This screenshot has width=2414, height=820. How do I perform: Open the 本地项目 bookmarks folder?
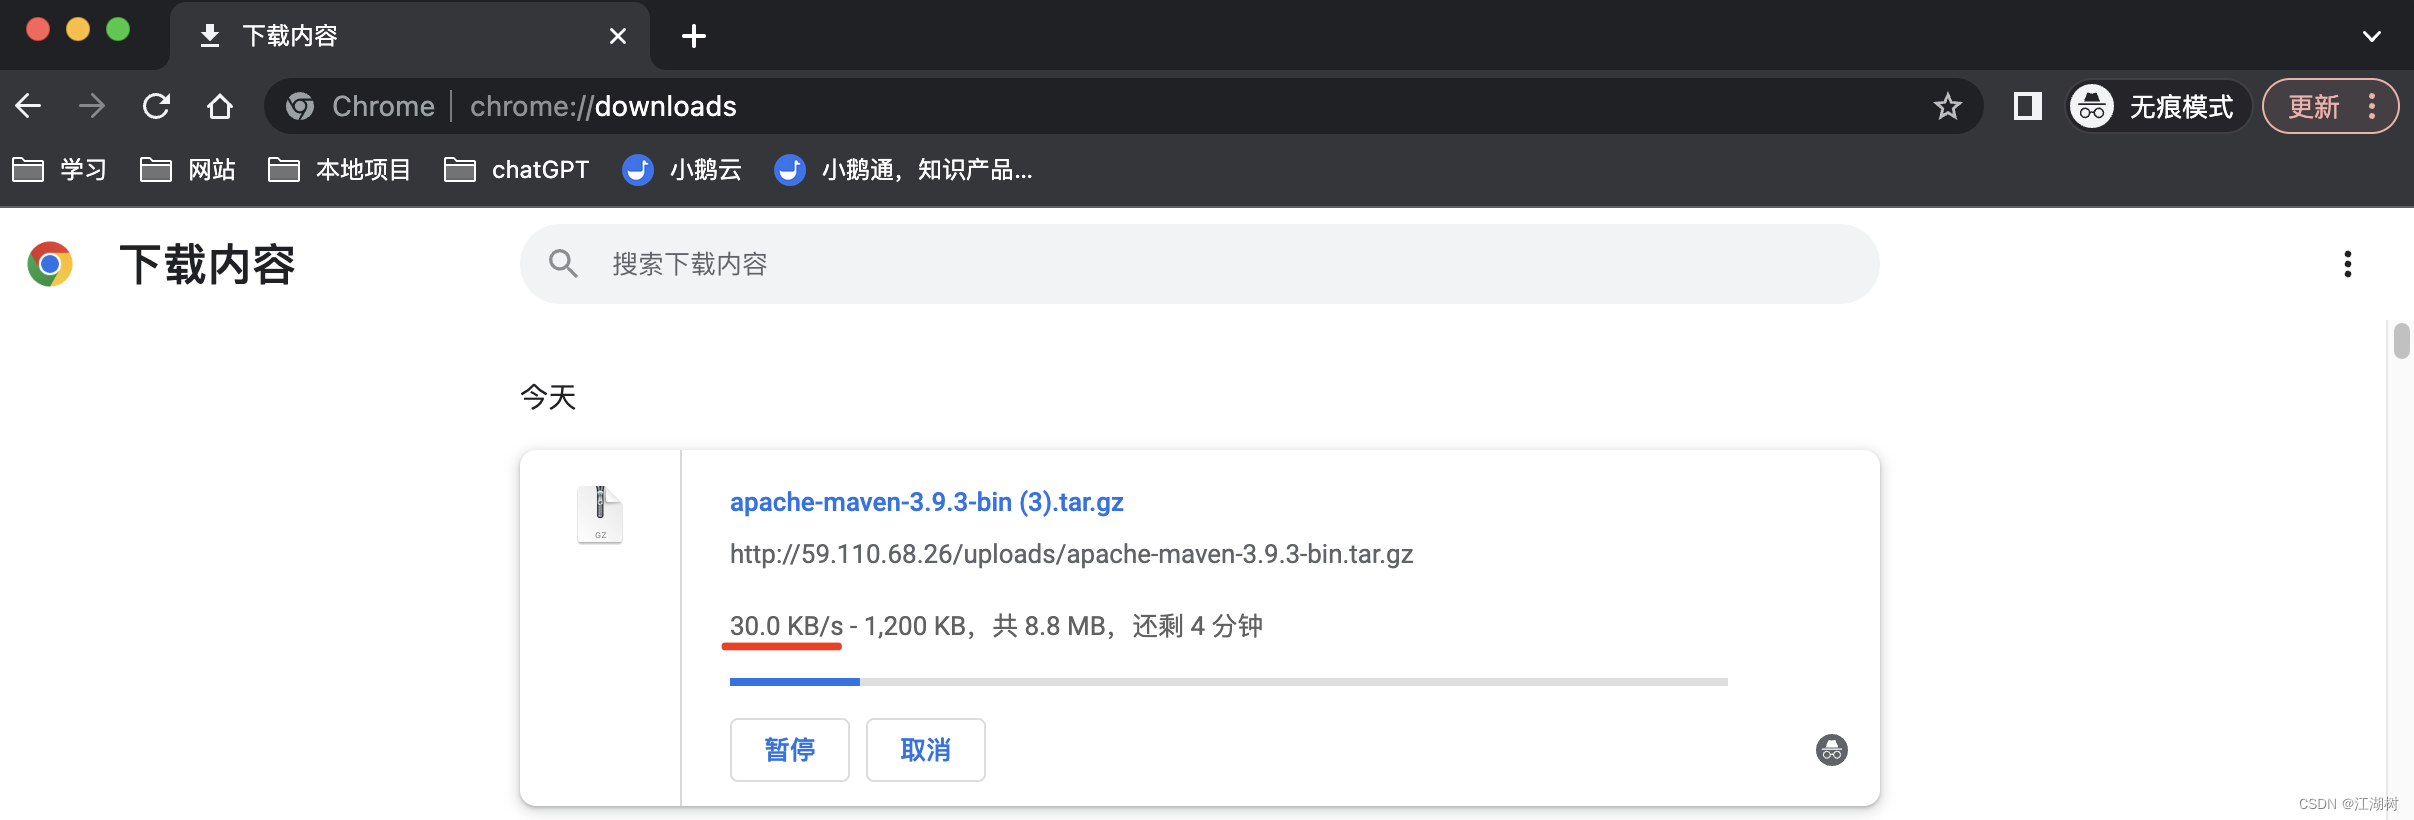click(x=340, y=170)
